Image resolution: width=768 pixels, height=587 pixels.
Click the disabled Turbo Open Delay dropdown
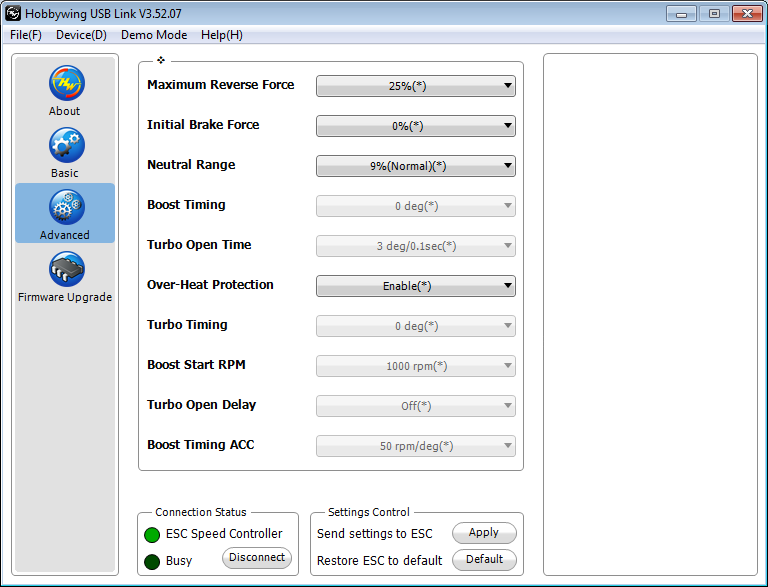pos(416,406)
